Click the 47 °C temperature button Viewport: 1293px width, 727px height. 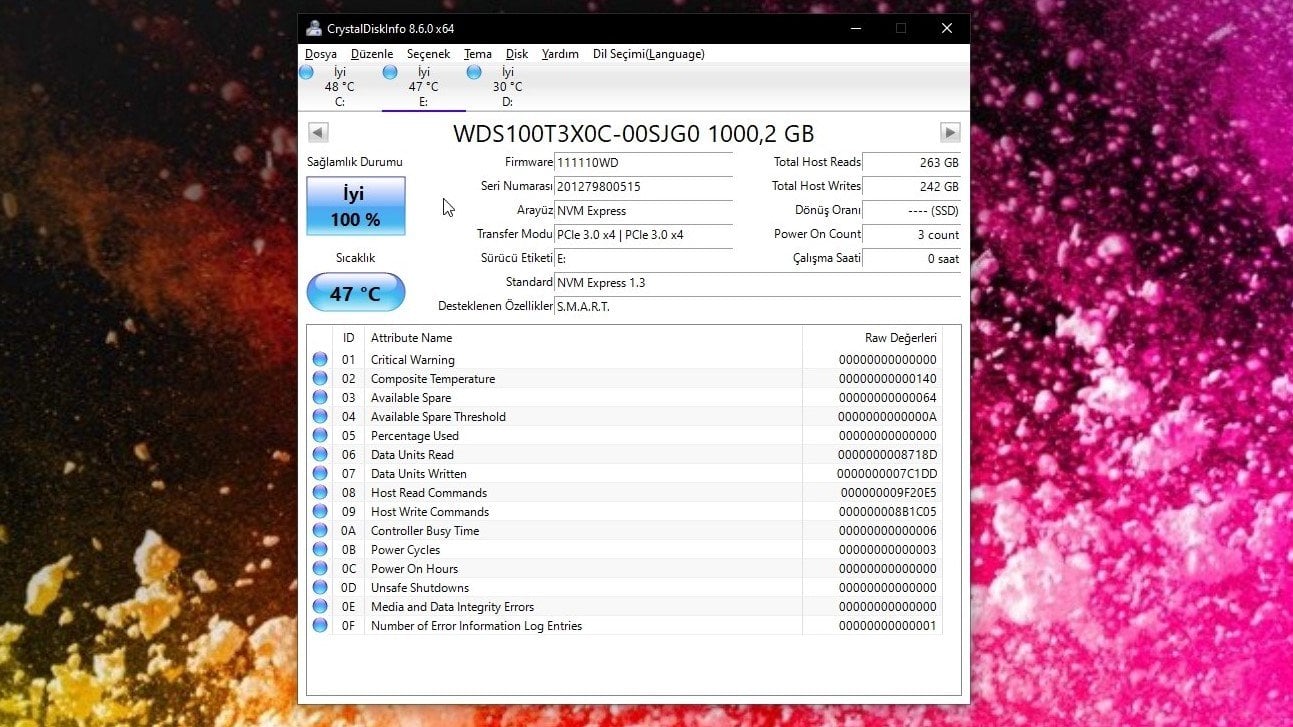tap(355, 293)
